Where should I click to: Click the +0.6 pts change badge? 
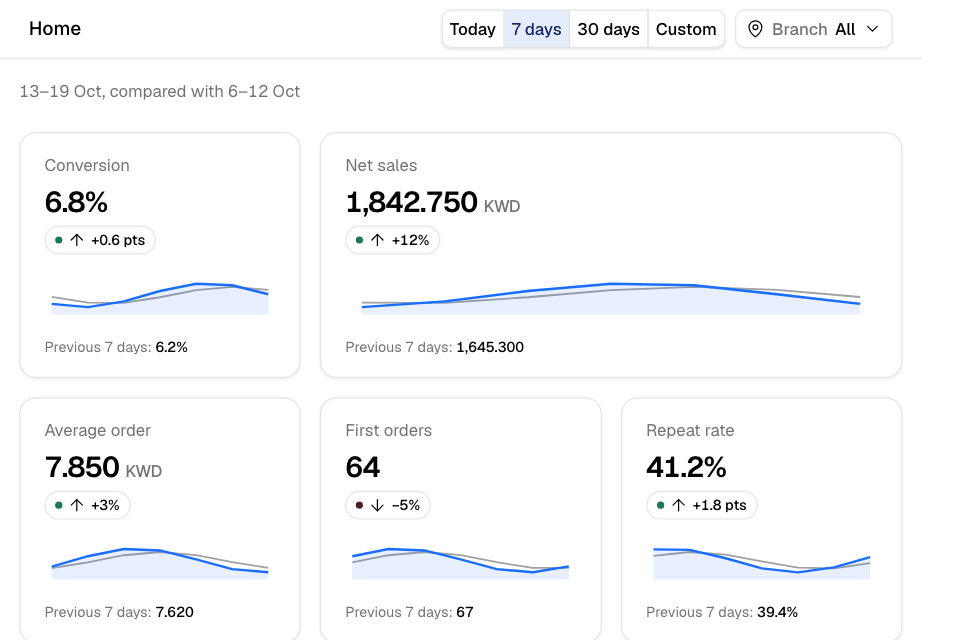coord(100,240)
